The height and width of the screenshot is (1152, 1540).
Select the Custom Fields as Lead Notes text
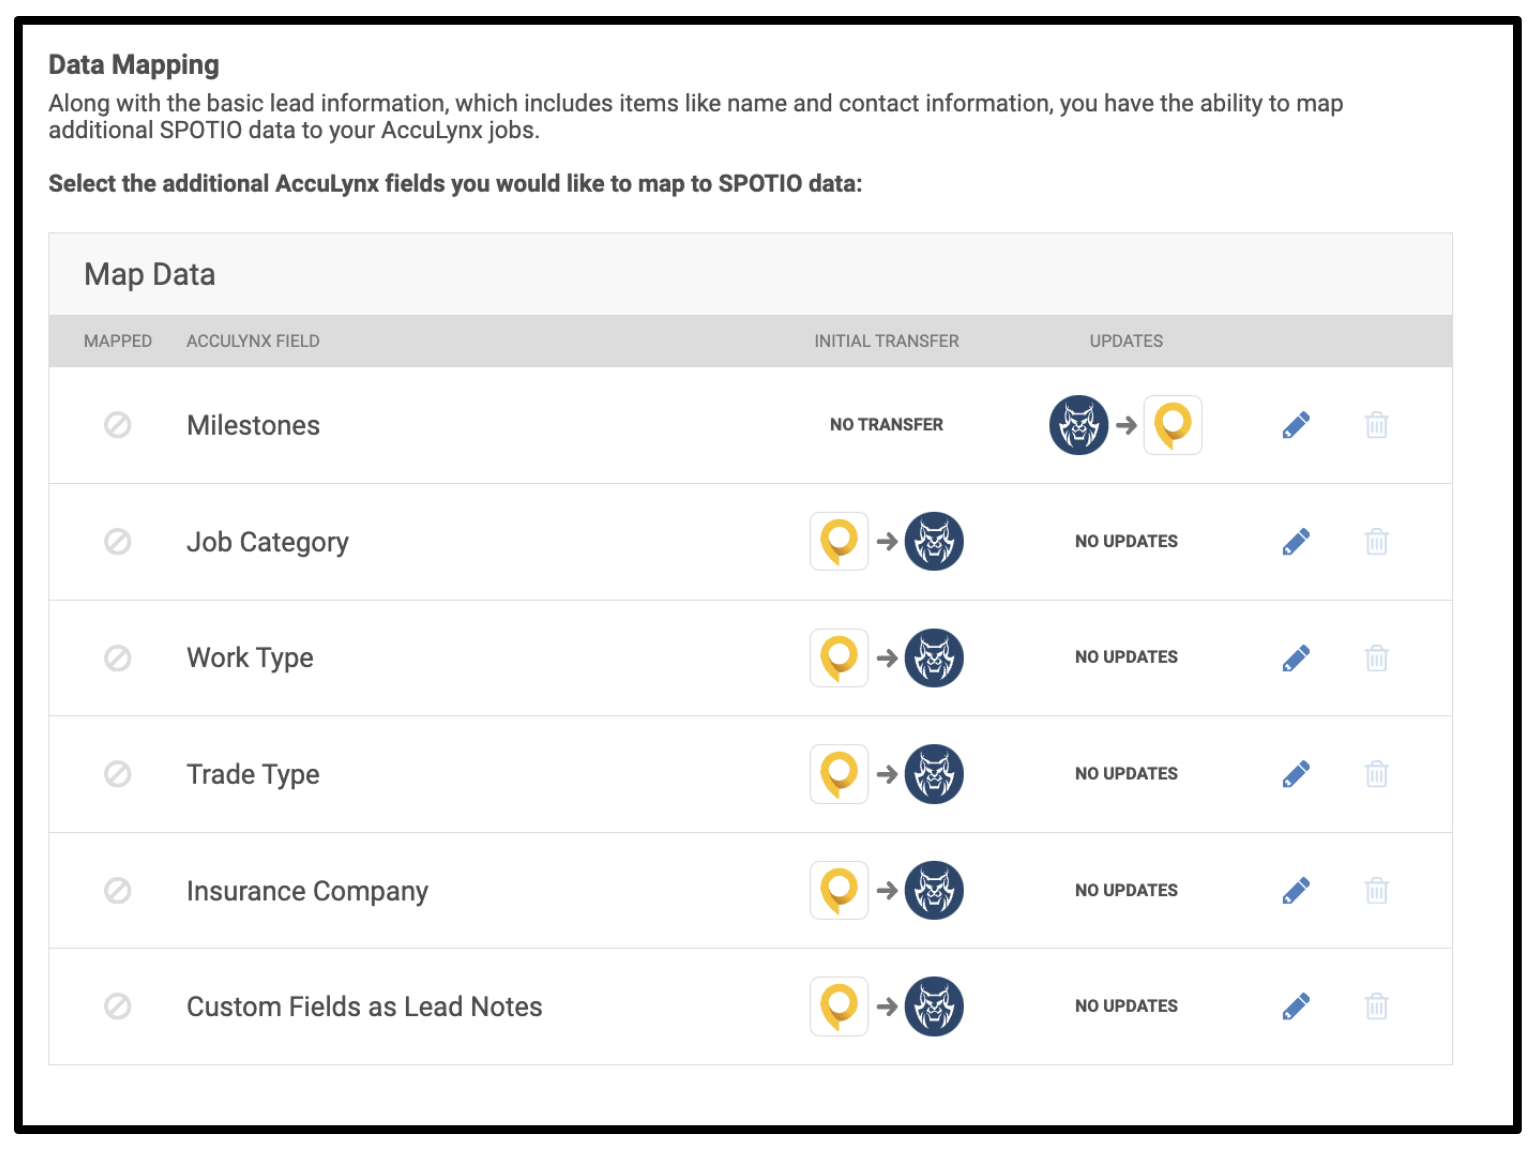[364, 1006]
